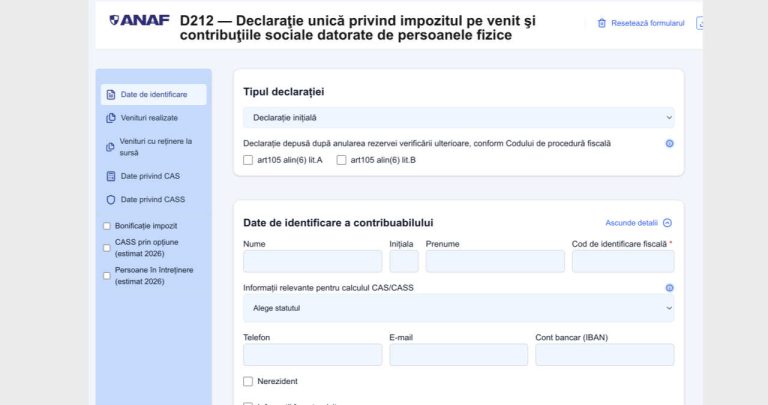Click the Date de identificare a contribuabilului heading
The image size is (768, 405).
pyautogui.click(x=338, y=223)
